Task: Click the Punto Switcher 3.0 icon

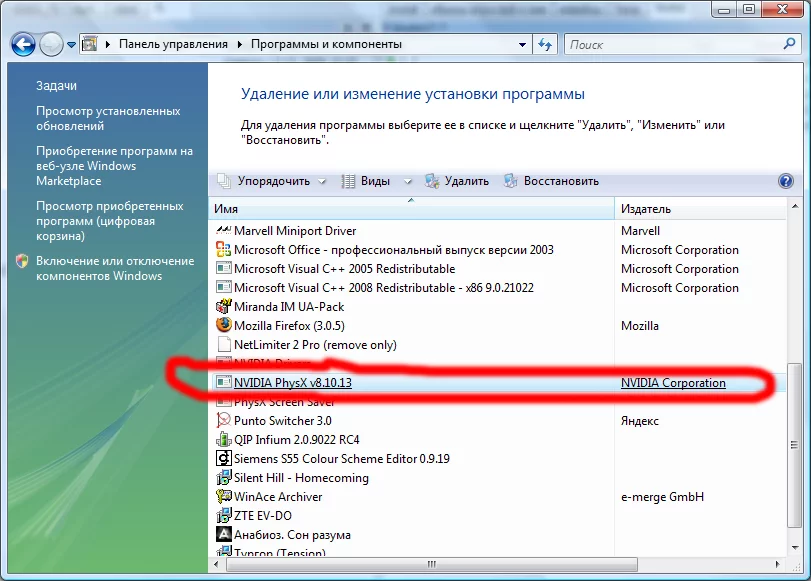Action: (x=223, y=420)
